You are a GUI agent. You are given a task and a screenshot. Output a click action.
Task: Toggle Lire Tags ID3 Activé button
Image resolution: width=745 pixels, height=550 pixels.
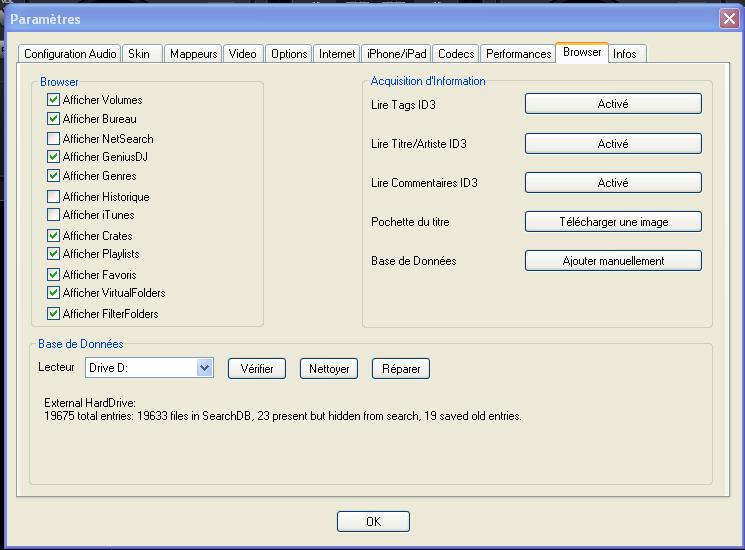tap(613, 104)
